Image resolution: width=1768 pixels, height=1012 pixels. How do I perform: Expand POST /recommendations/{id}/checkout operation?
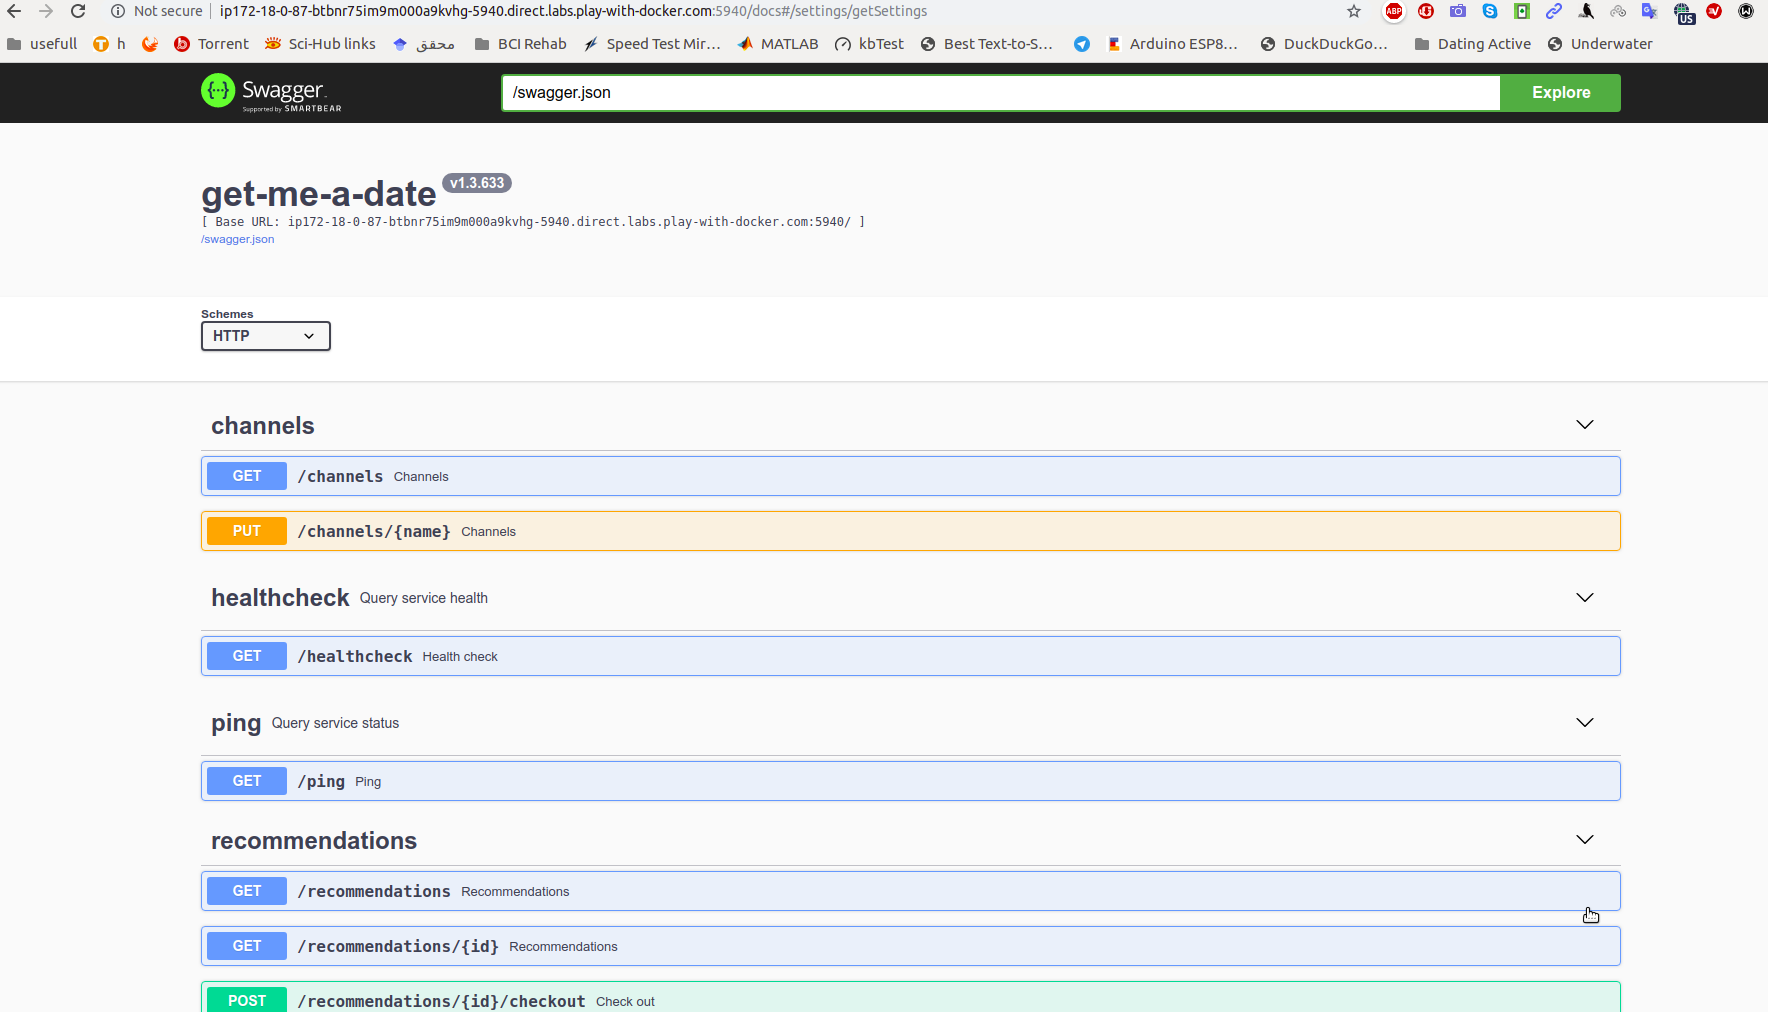coord(910,998)
